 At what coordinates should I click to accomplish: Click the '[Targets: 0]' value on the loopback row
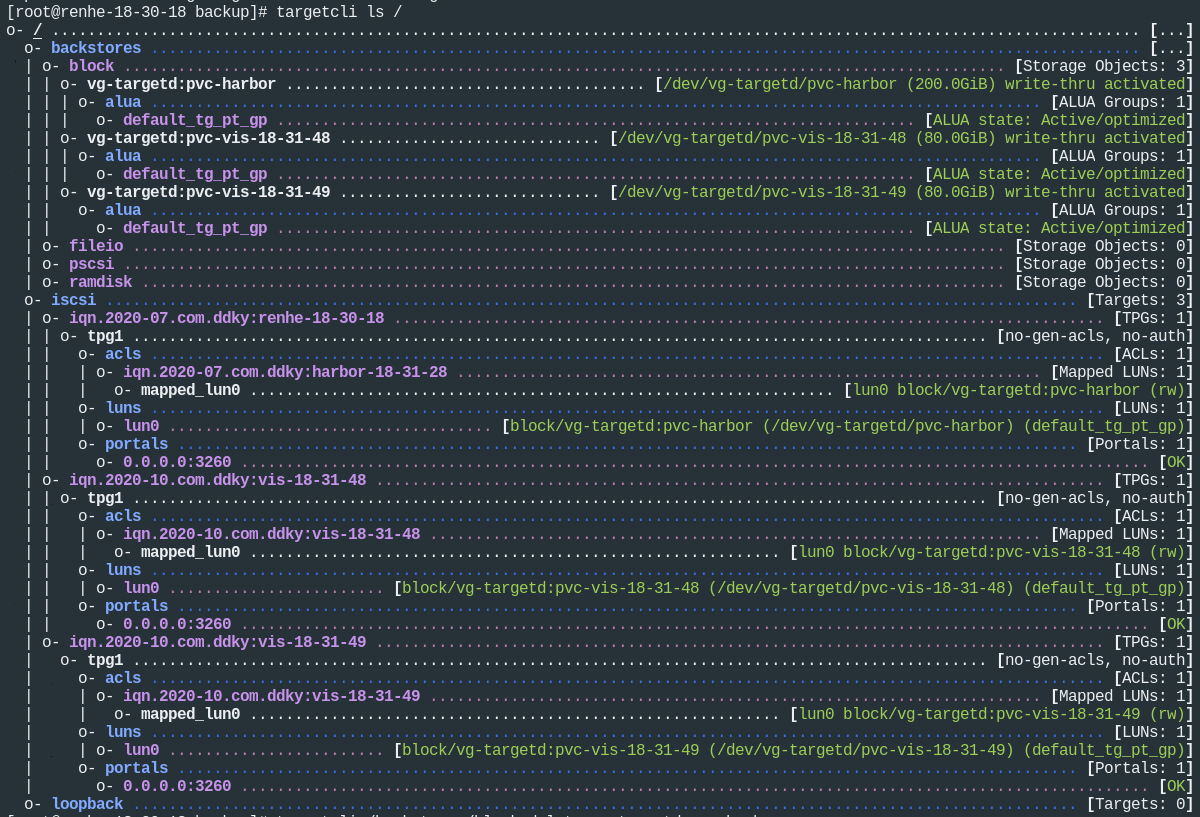1140,804
